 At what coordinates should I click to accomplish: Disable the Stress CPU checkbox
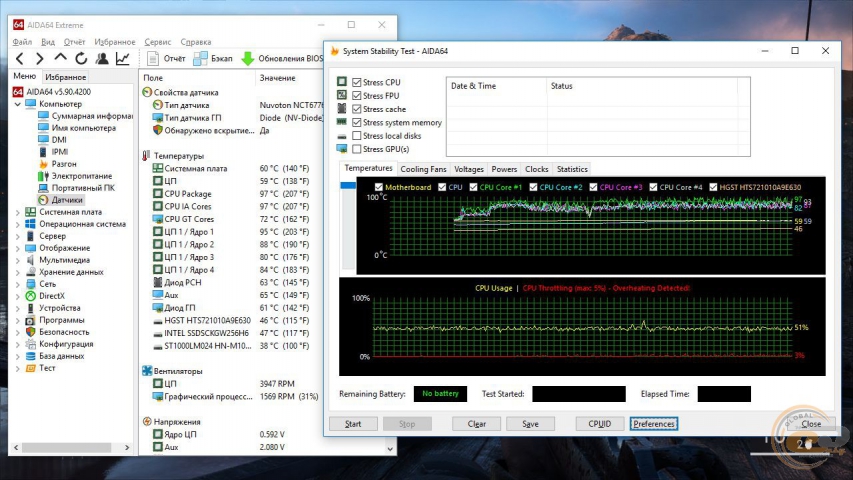(357, 83)
